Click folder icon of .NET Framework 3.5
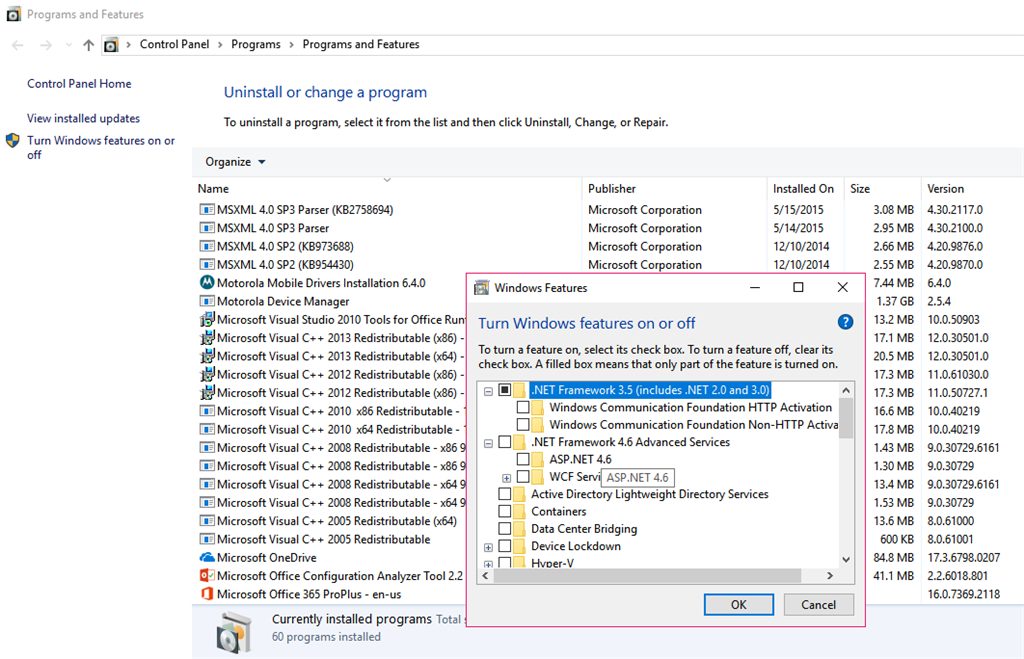The width and height of the screenshot is (1024, 659). click(x=520, y=390)
